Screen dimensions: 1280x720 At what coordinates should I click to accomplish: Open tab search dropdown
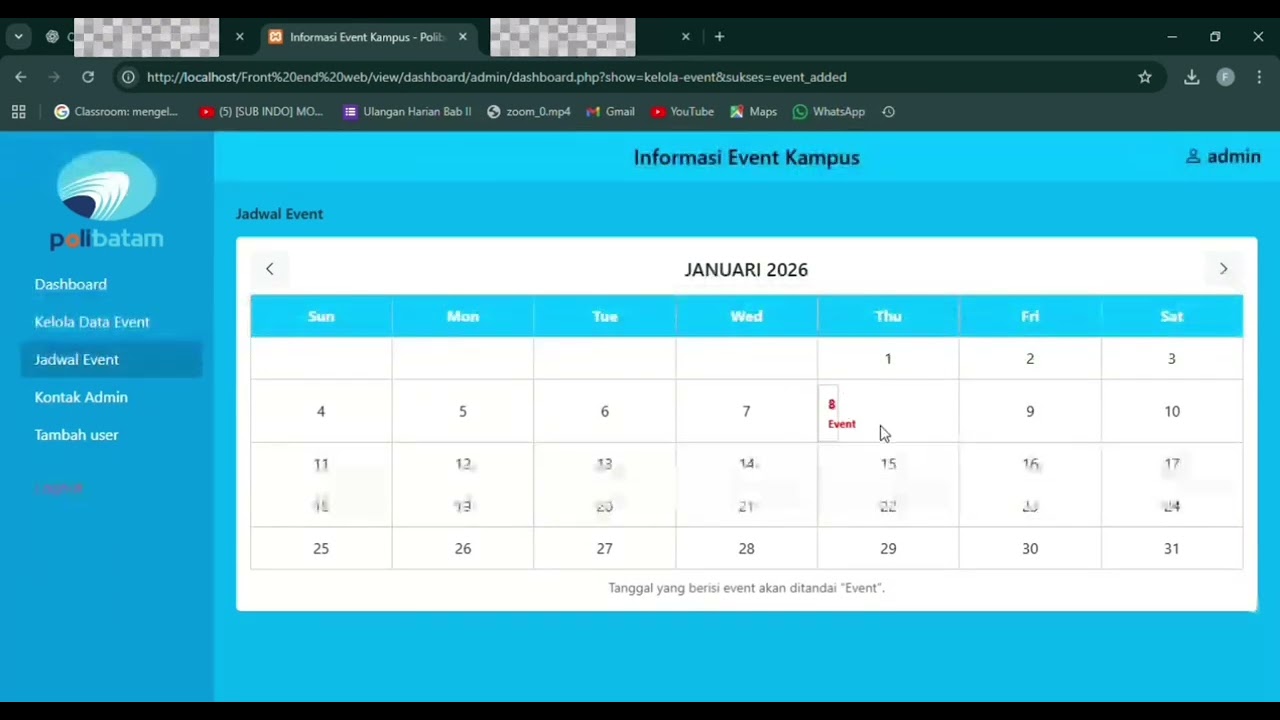[18, 37]
